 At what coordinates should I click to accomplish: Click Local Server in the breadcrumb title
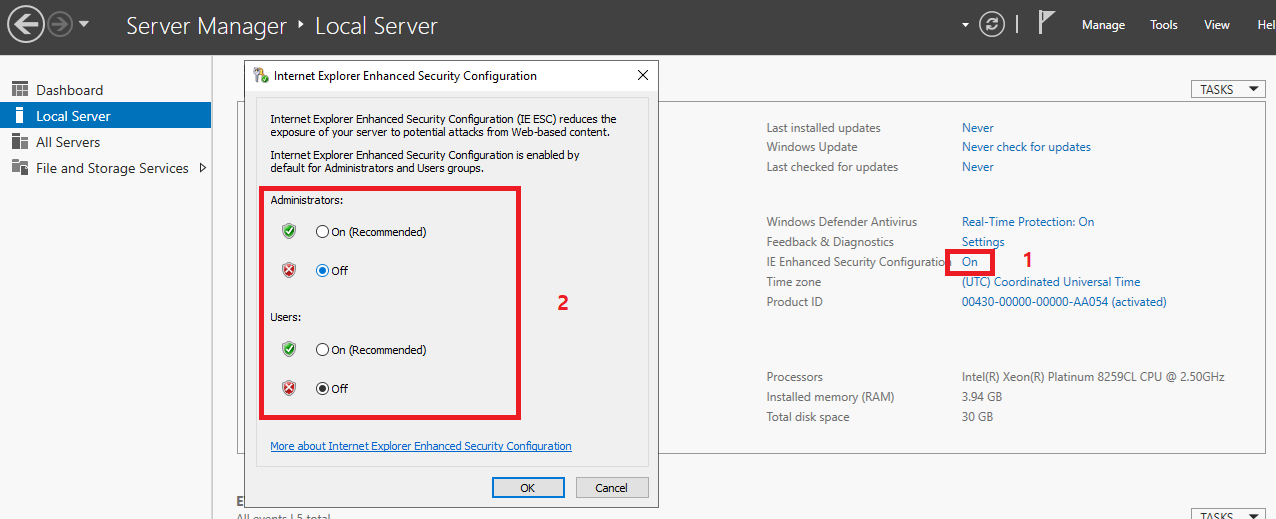(x=376, y=25)
